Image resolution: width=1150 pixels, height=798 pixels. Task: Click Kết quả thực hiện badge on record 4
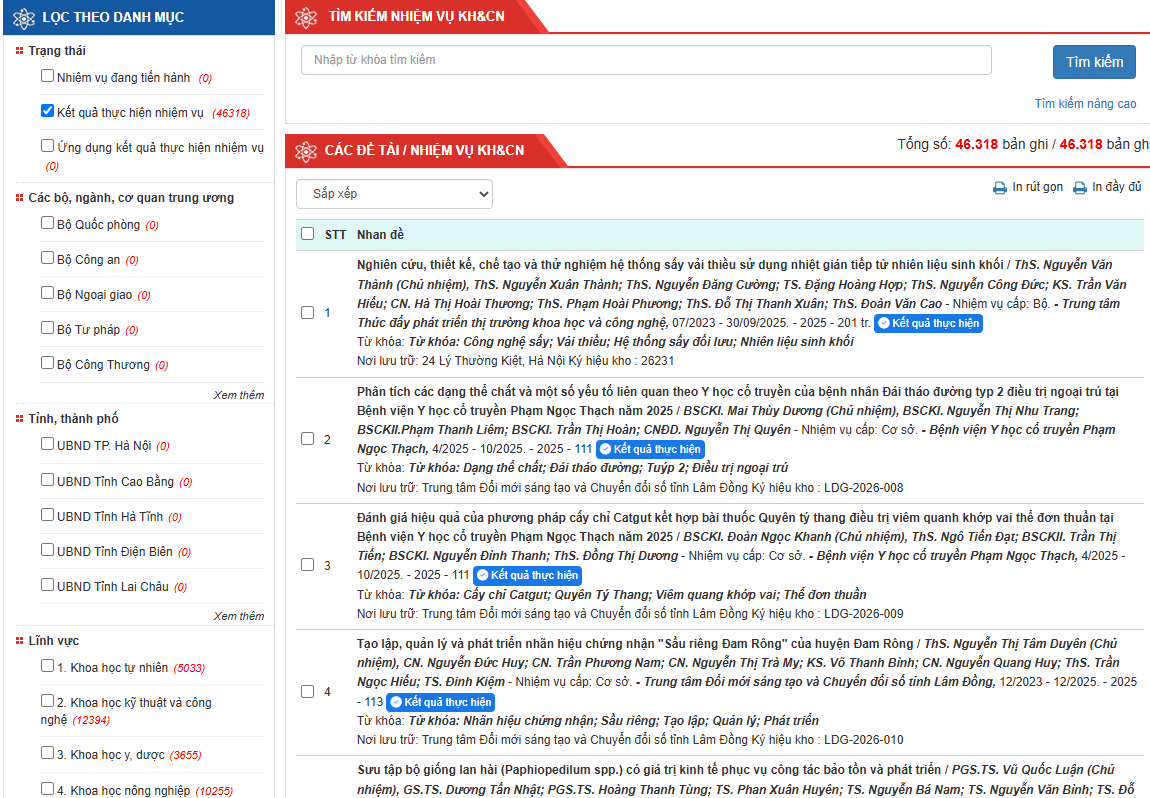[x=441, y=702]
